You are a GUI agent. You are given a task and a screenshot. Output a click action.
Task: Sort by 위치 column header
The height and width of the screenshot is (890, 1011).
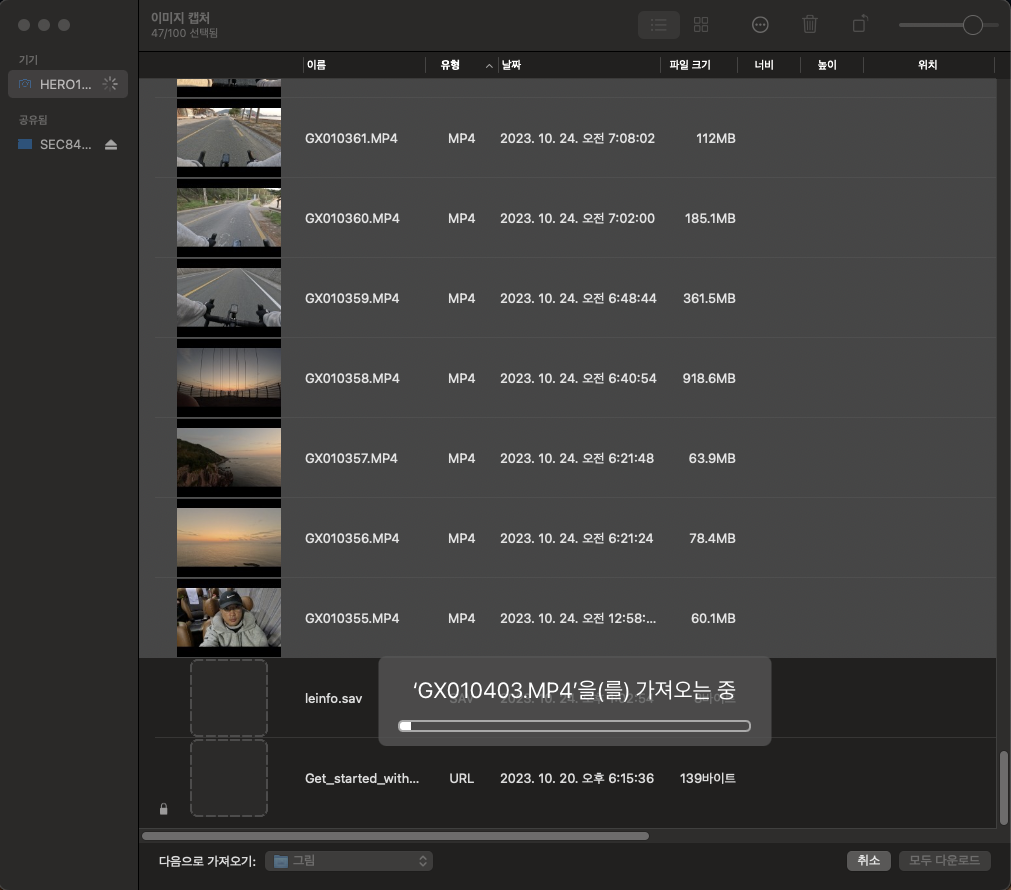[928, 64]
